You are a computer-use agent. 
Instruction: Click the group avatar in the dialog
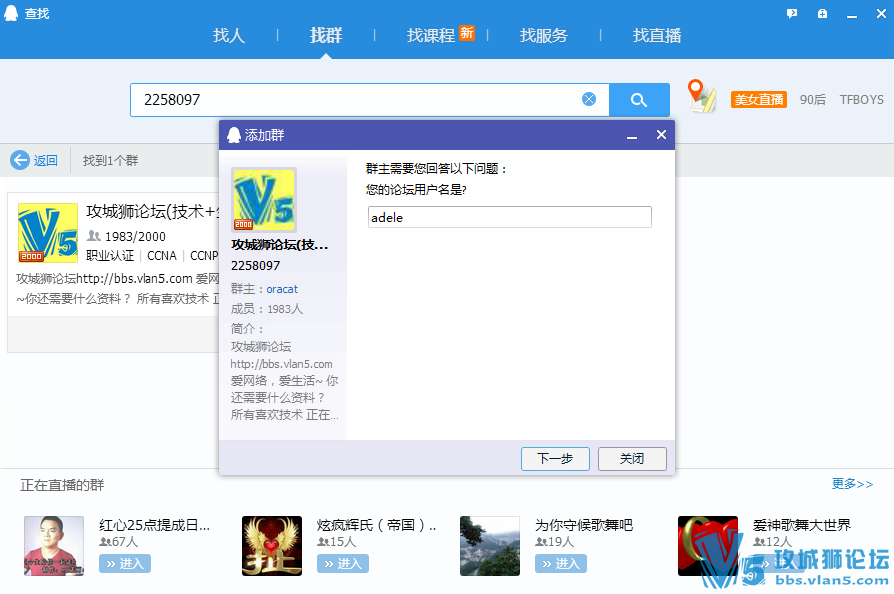(x=264, y=199)
